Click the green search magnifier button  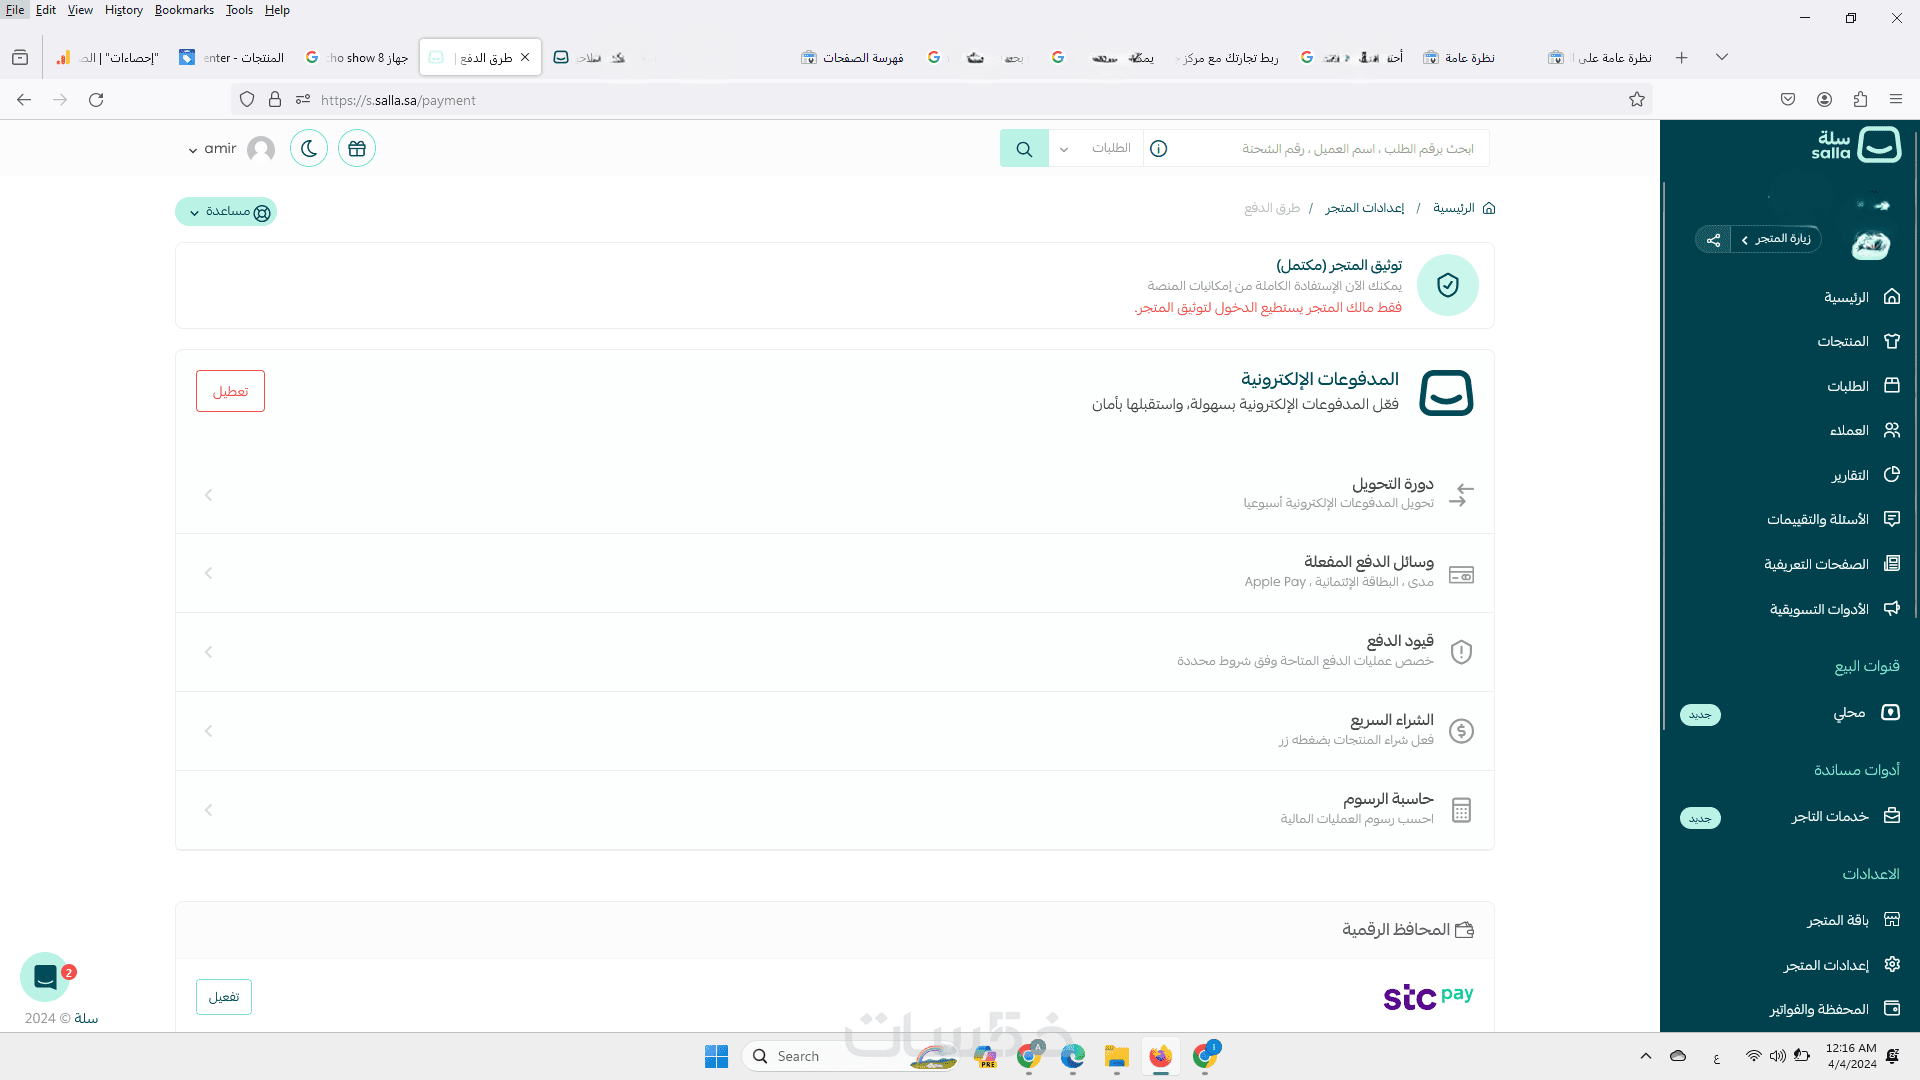[x=1024, y=149]
